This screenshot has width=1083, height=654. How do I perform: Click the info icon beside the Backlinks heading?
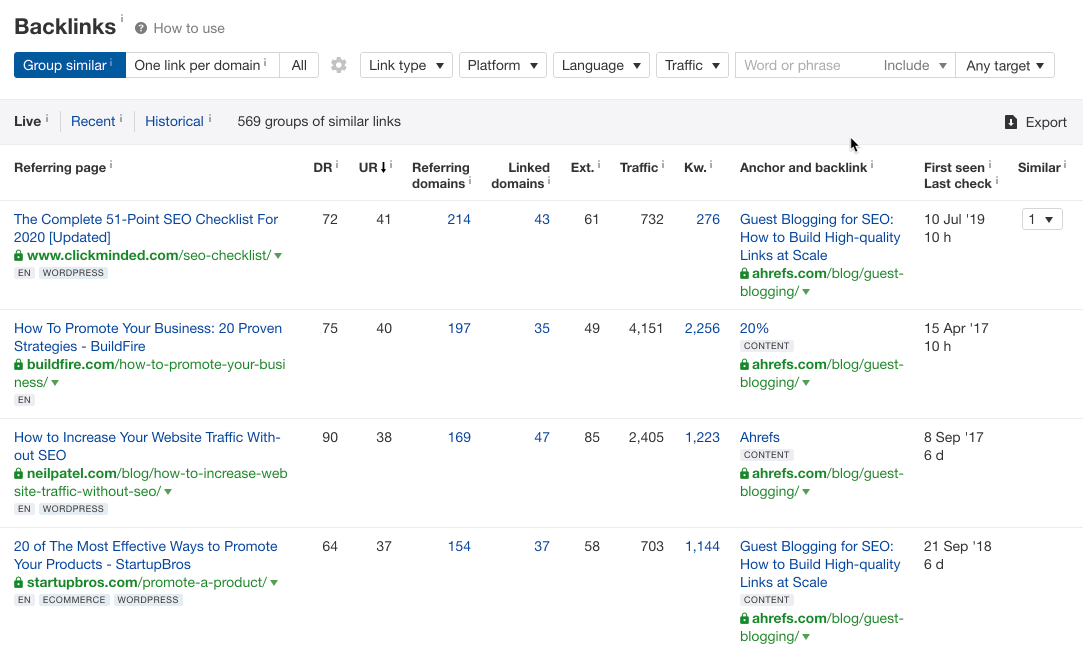(122, 18)
